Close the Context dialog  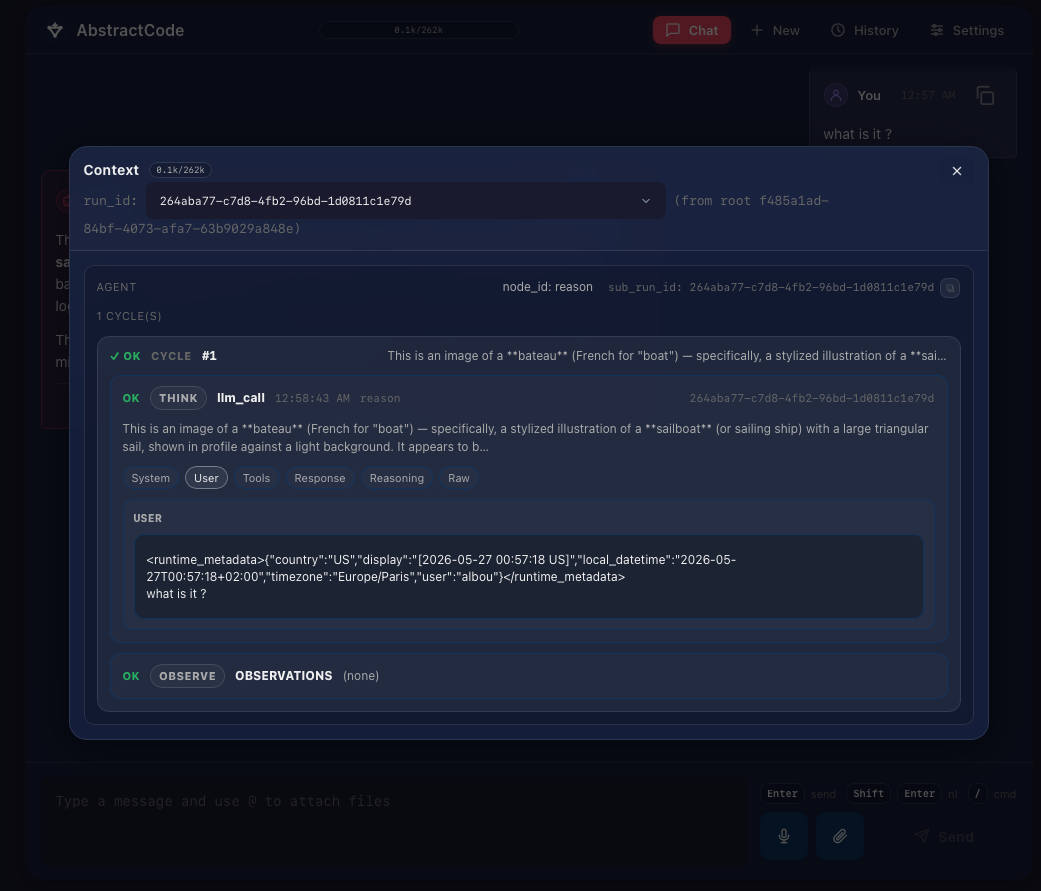tap(957, 171)
